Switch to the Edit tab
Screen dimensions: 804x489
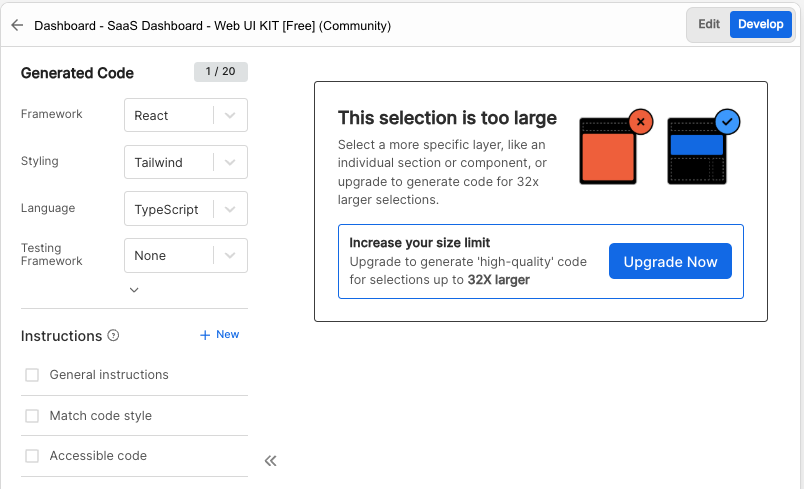point(709,25)
